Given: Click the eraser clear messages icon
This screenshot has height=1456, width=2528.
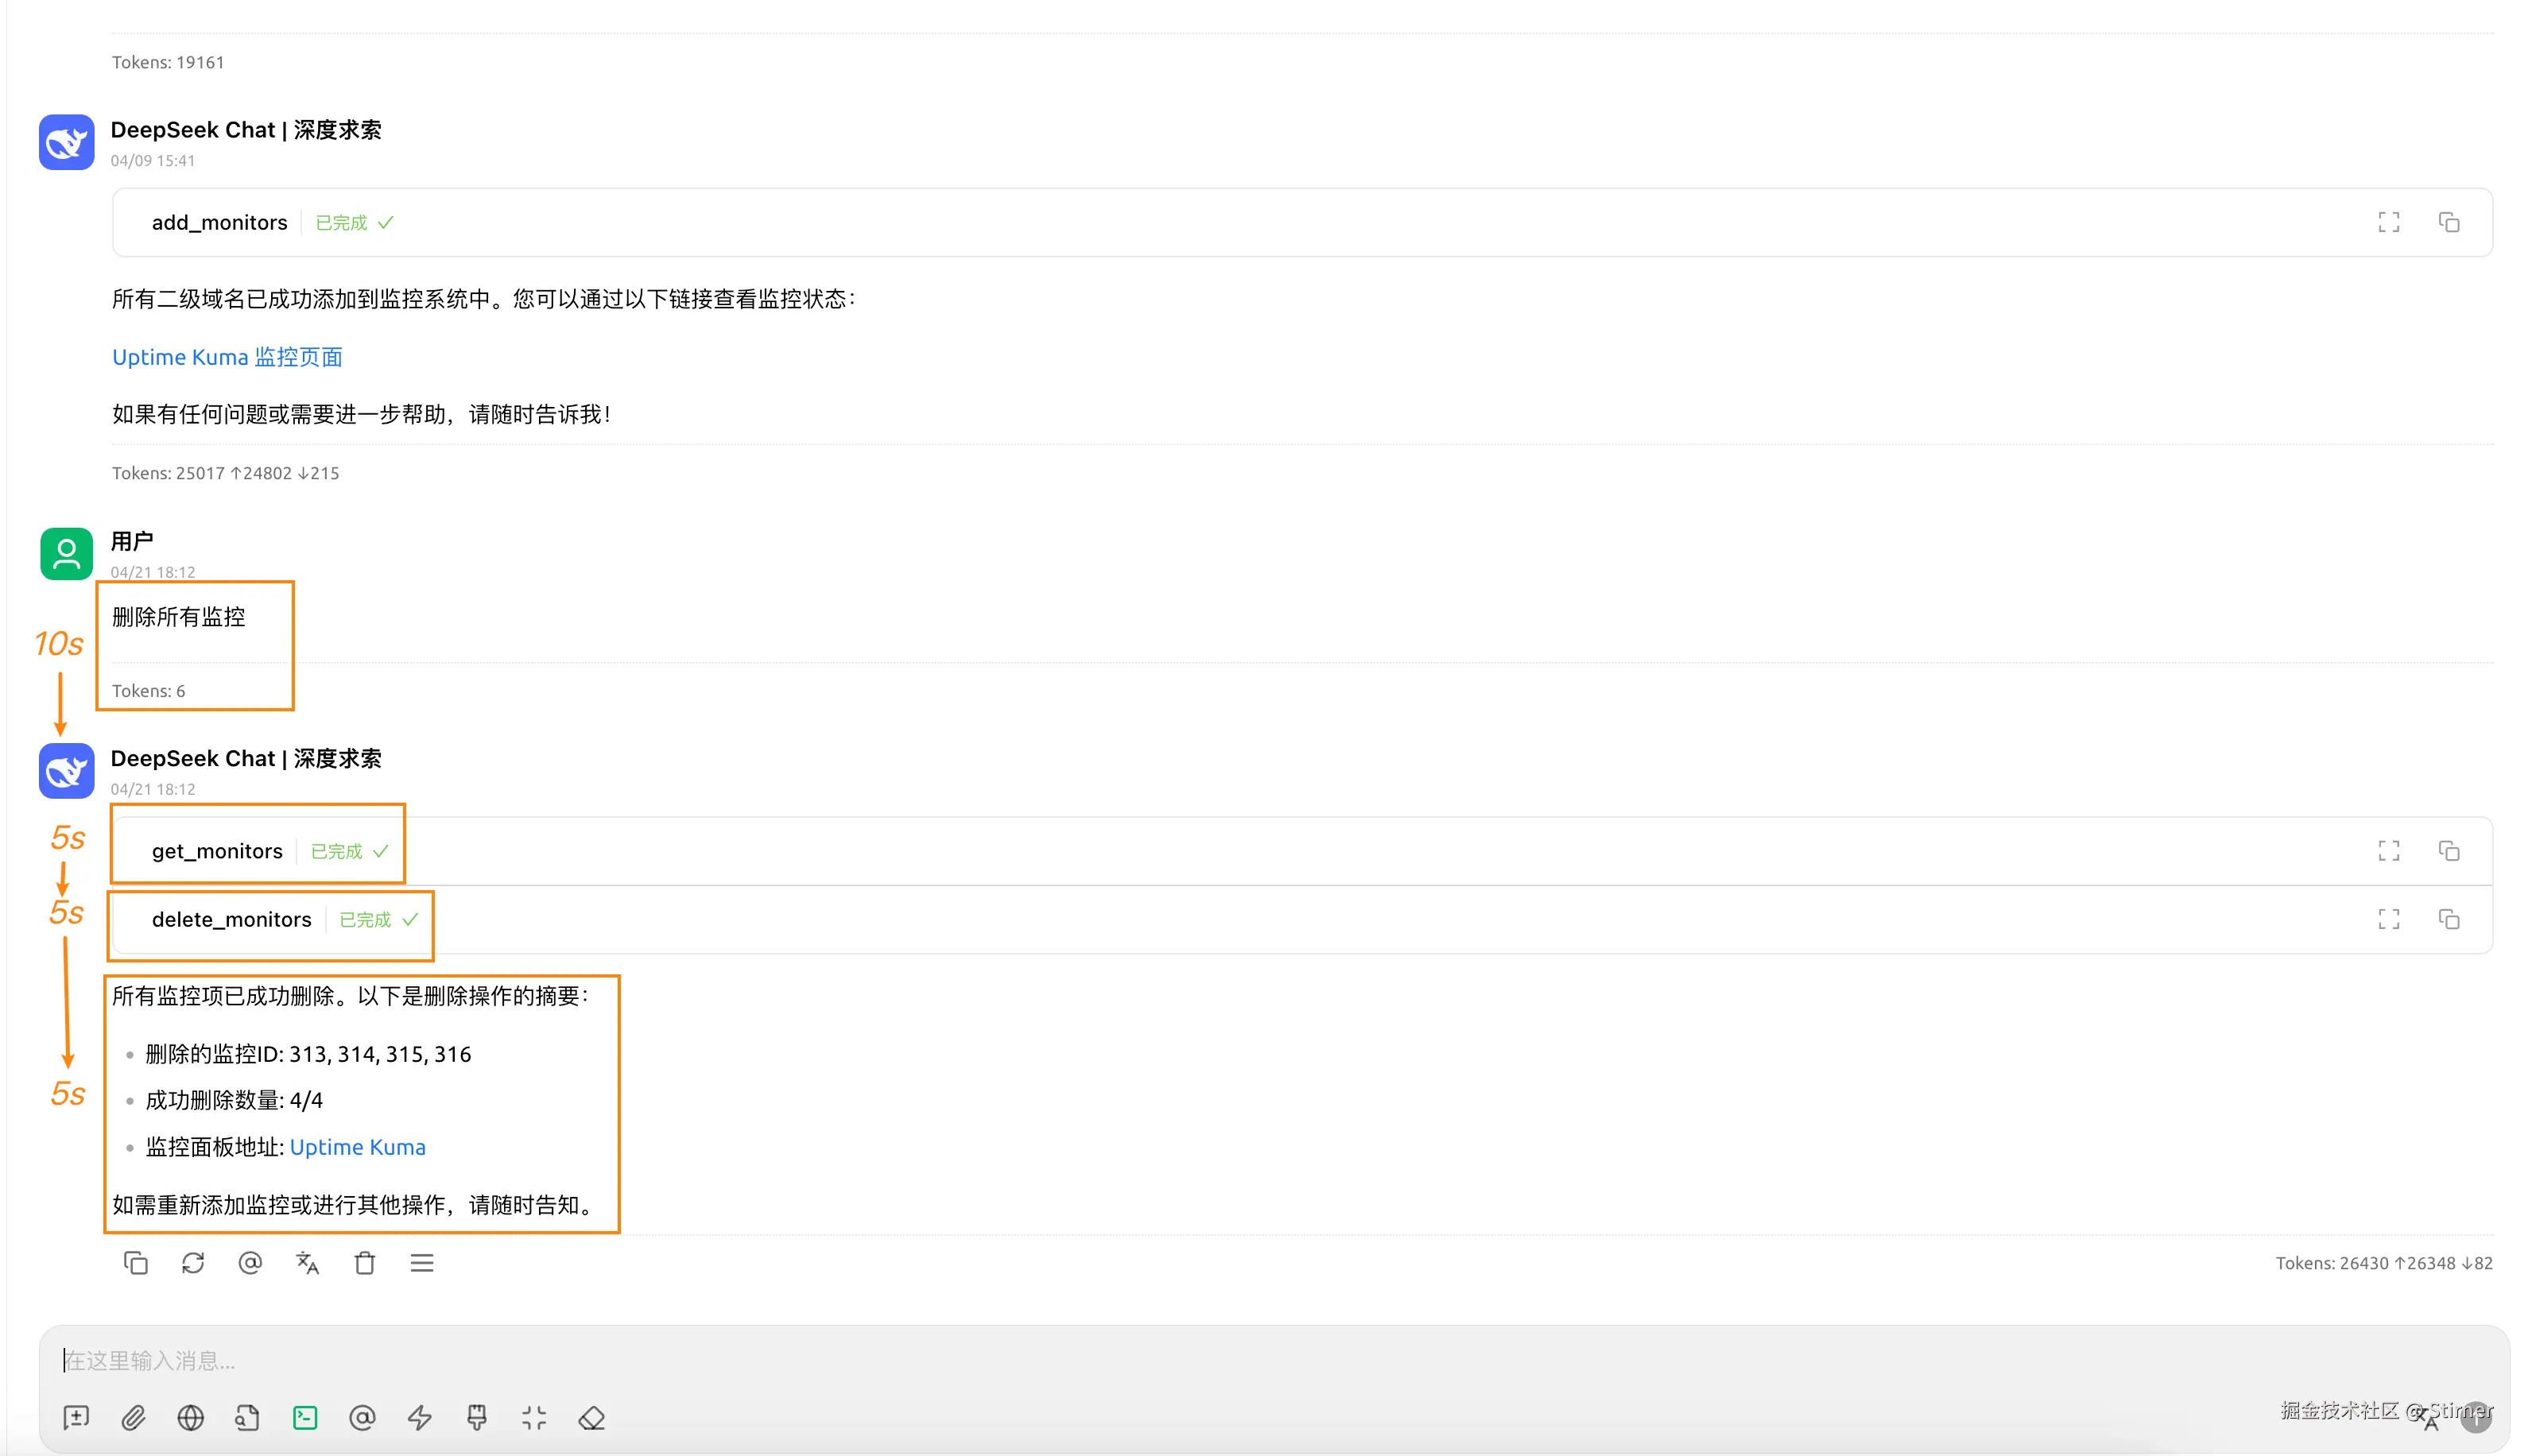Looking at the screenshot, I should point(591,1417).
